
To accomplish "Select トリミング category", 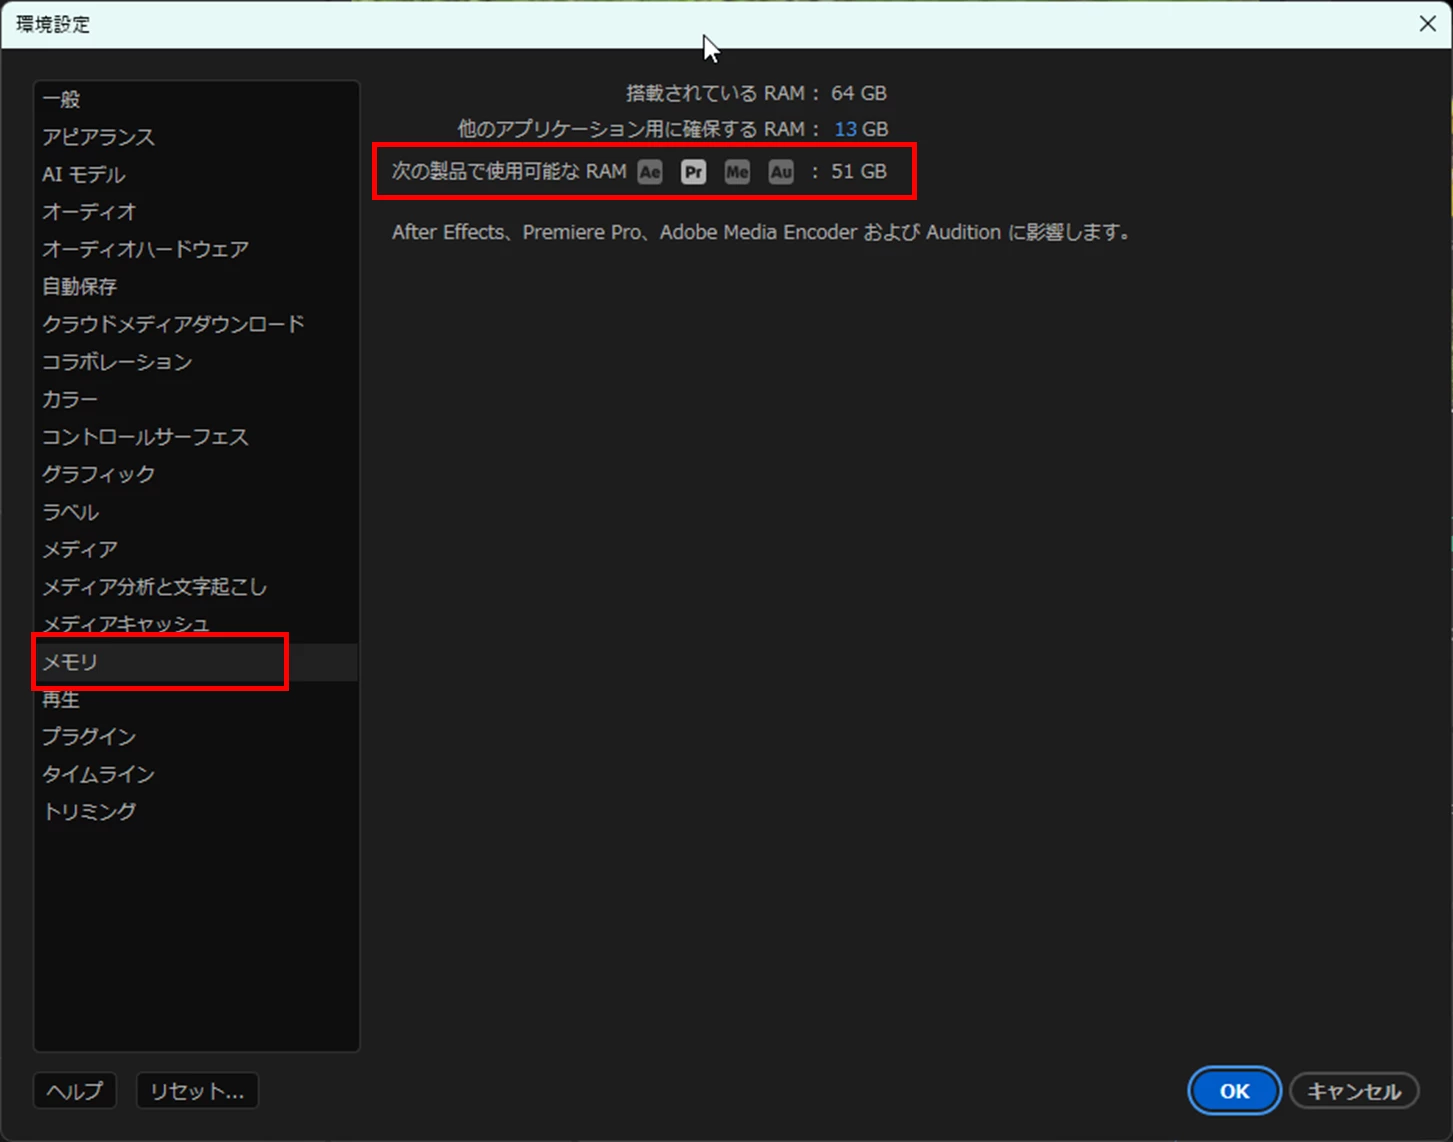I will 196,812.
